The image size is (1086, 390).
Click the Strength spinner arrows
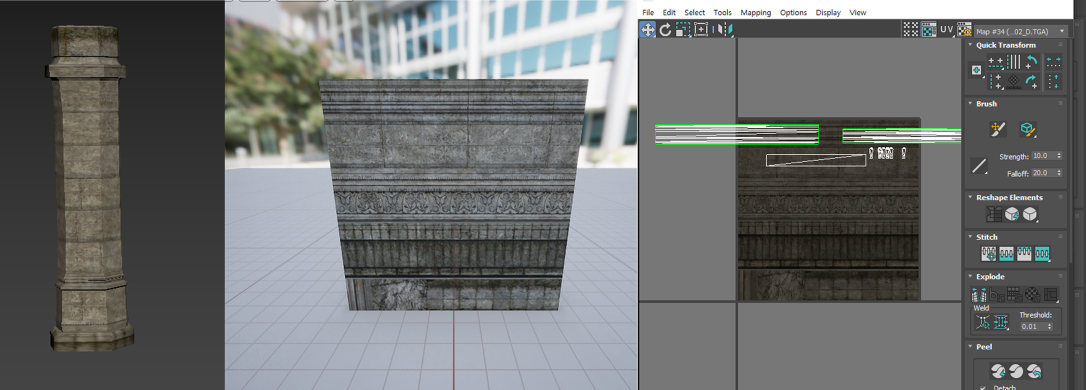(x=1058, y=156)
